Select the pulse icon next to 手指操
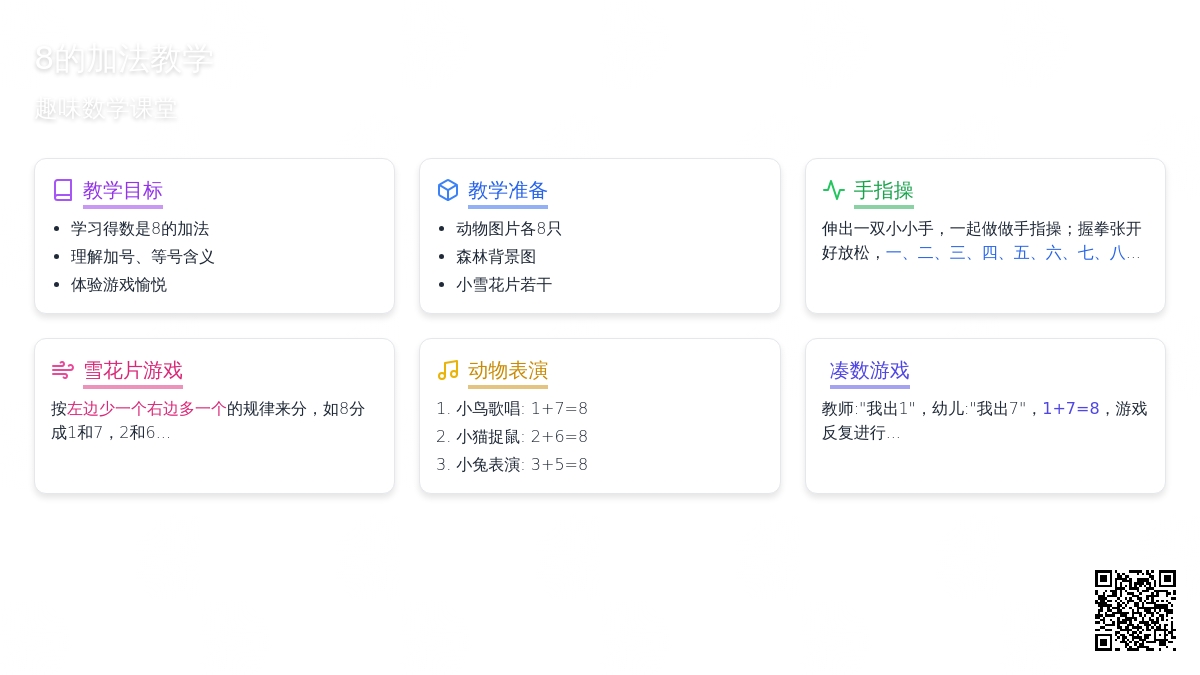Image resolution: width=1200 pixels, height=675 pixels. [834, 190]
